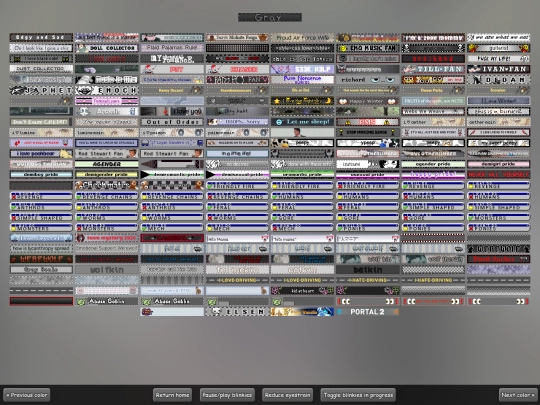
Task: Select the FRIENDLY FIRE blinkie with red X
Action: point(368,185)
